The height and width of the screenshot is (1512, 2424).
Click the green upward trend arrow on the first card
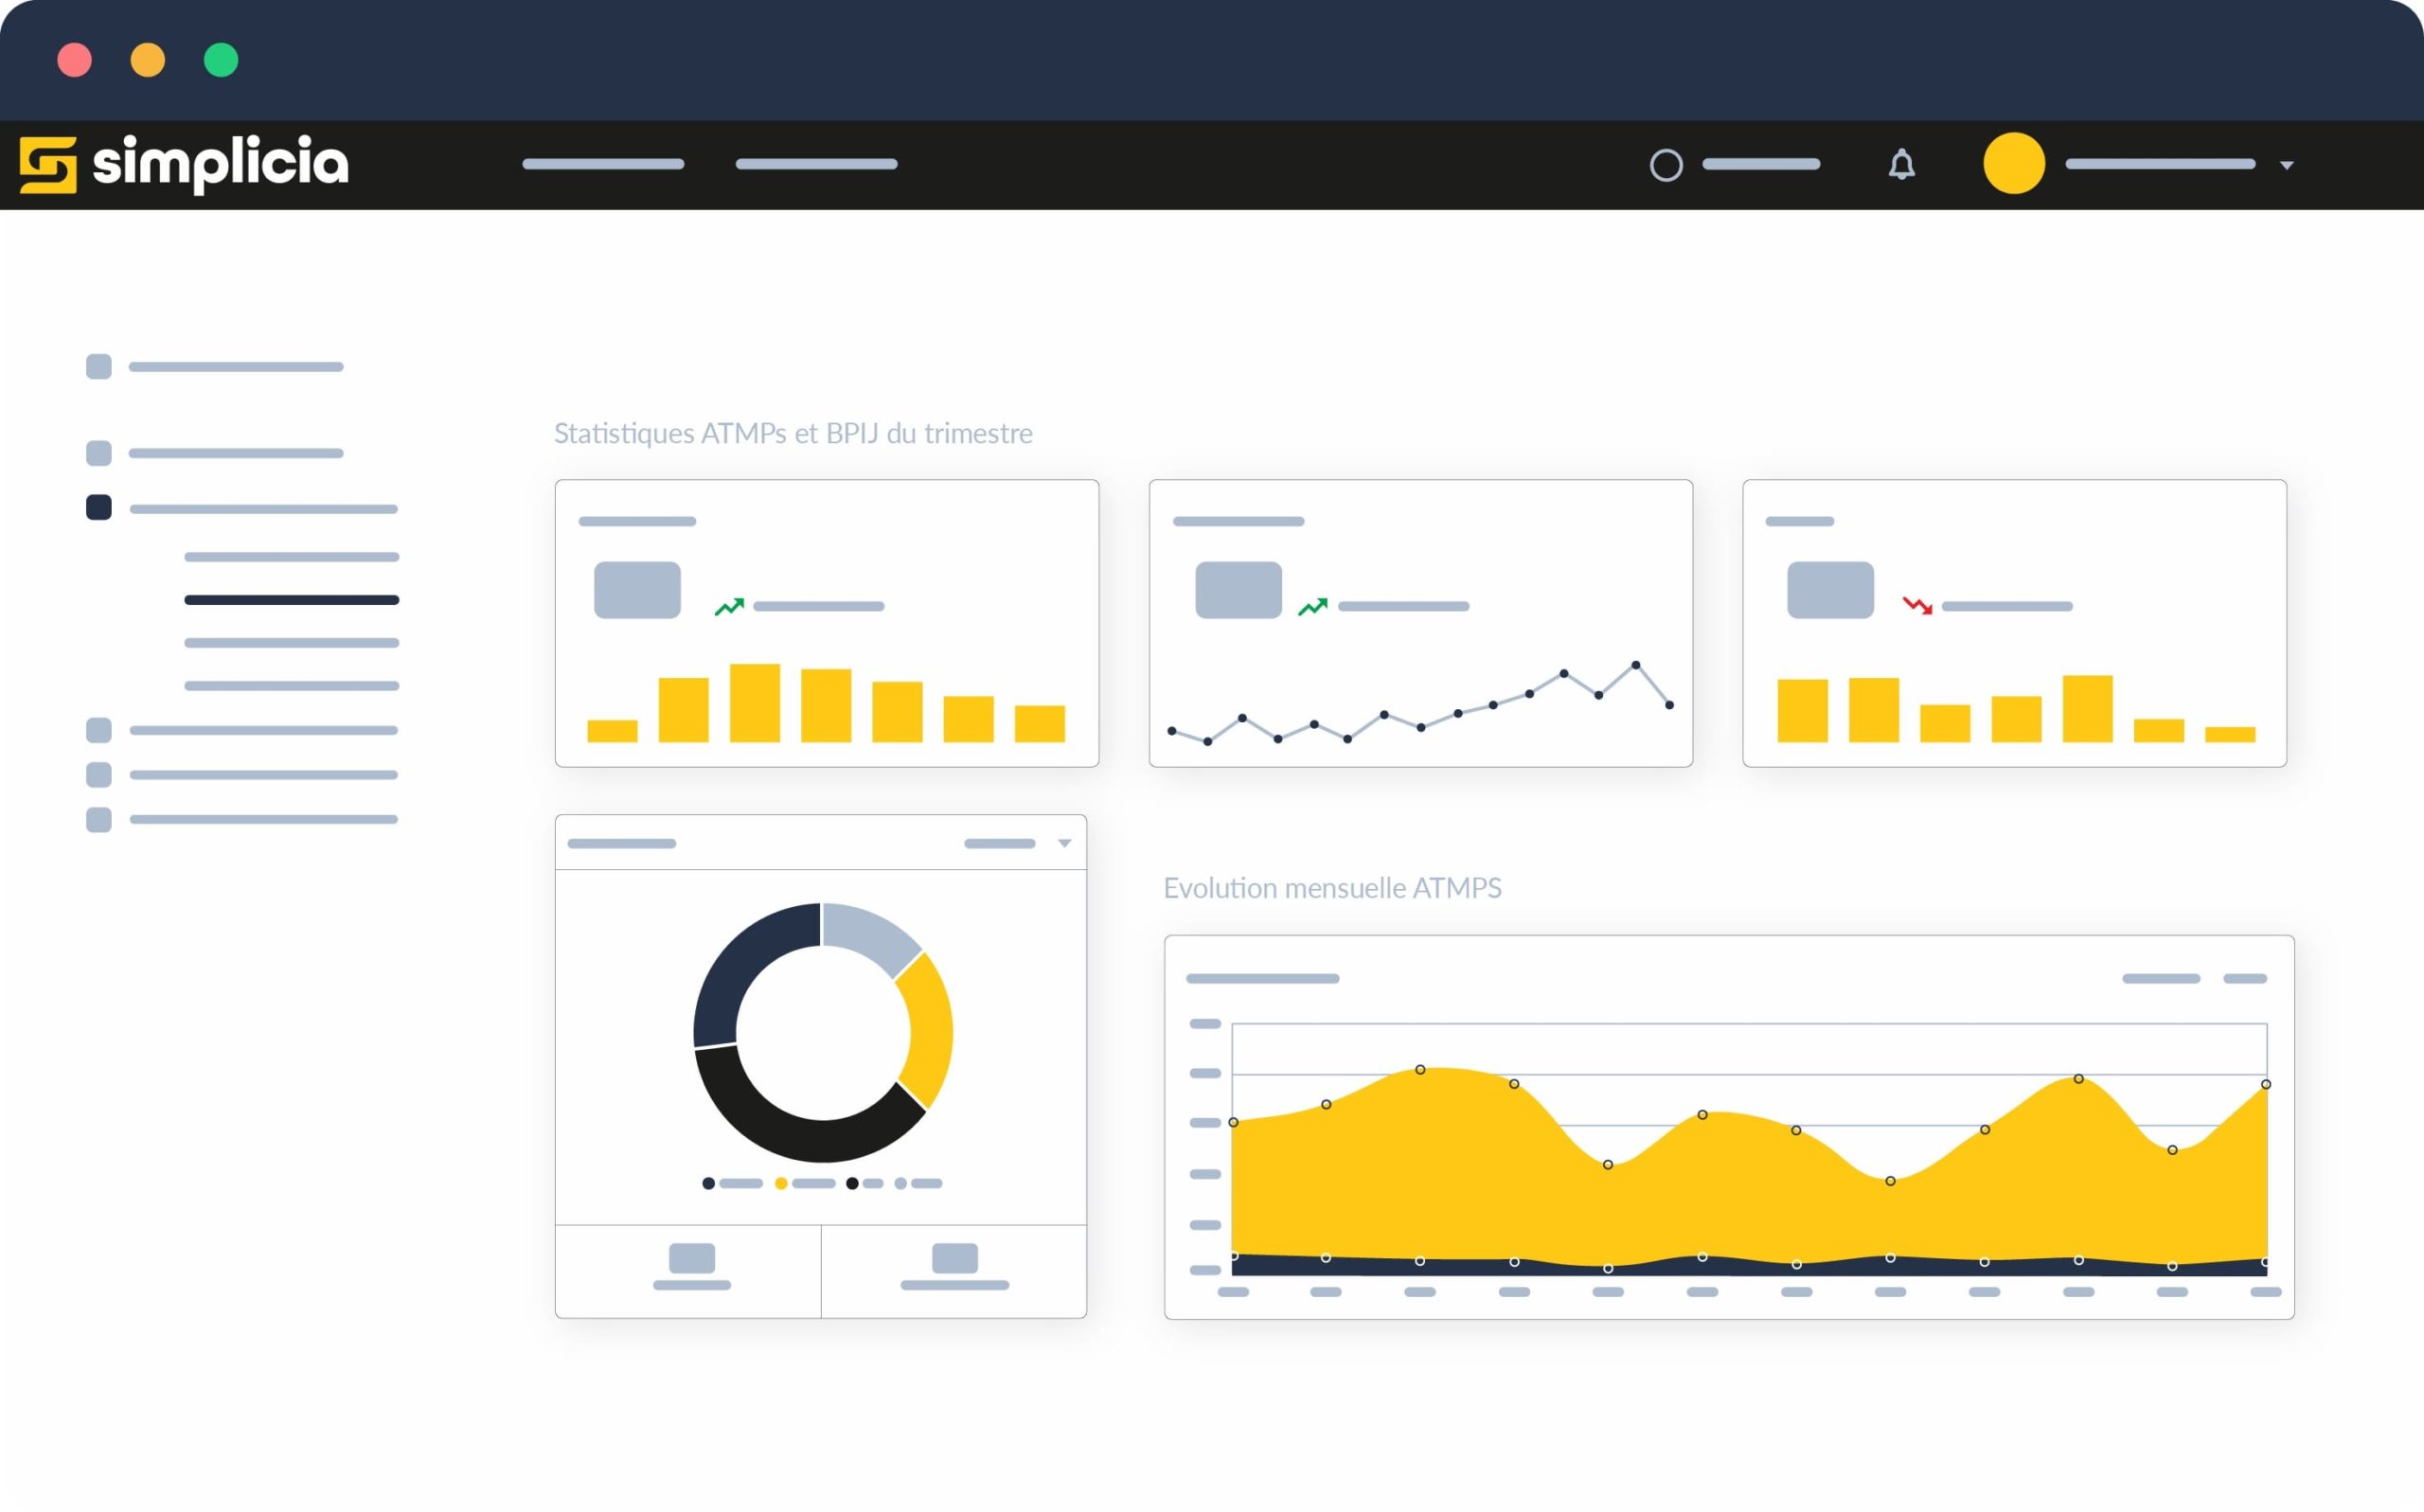tap(729, 606)
